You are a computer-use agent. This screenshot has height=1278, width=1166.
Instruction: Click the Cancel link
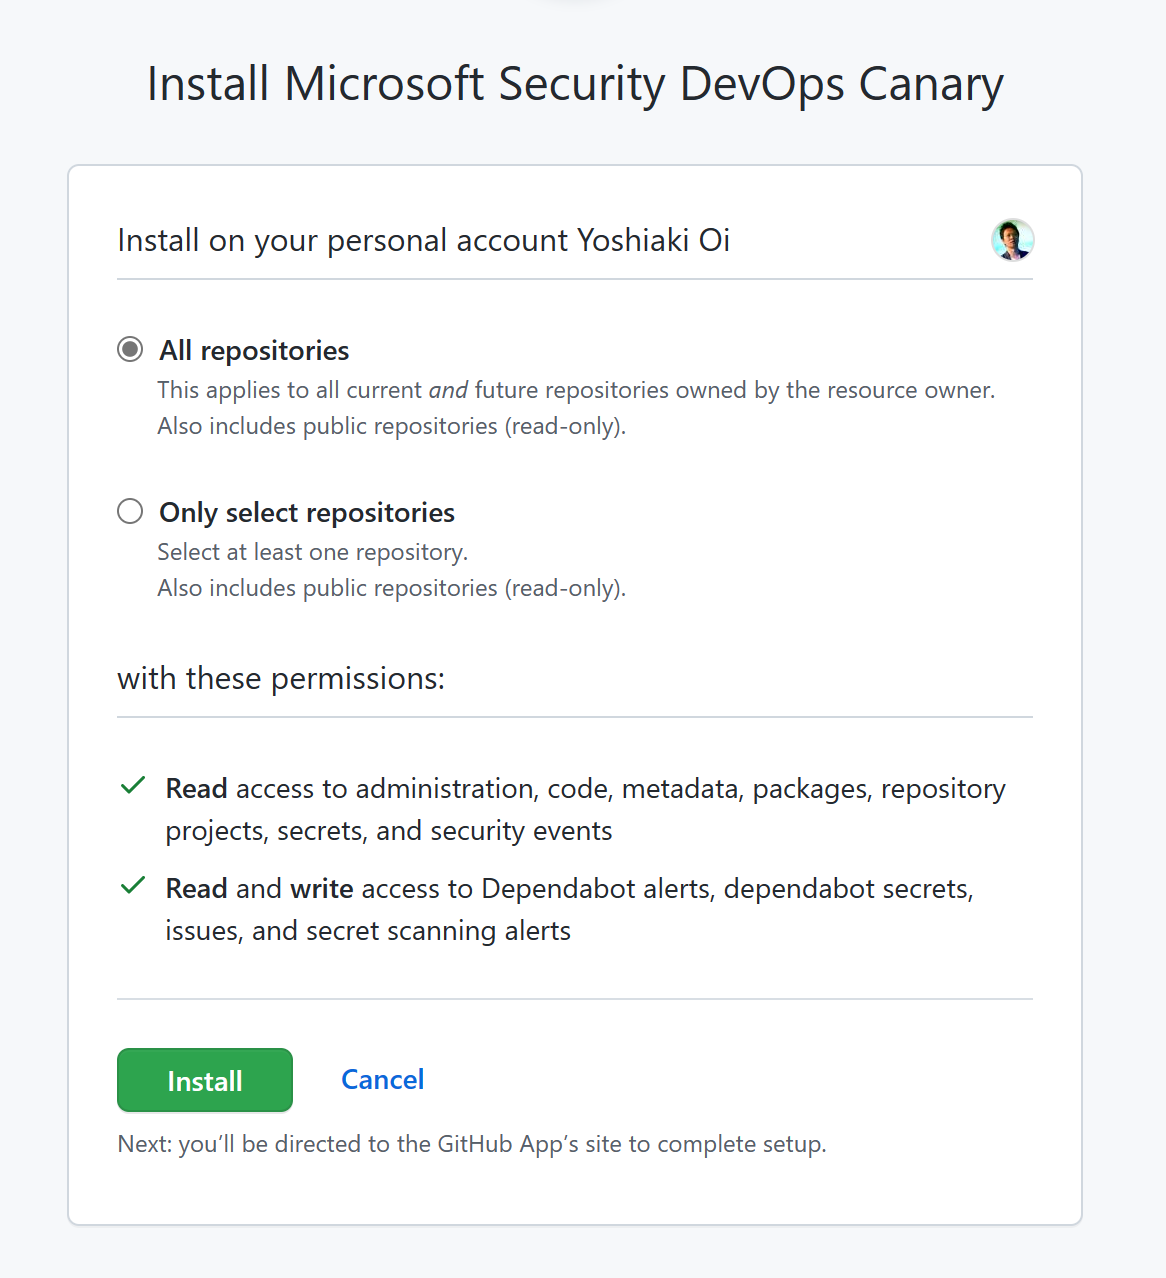coord(382,1079)
